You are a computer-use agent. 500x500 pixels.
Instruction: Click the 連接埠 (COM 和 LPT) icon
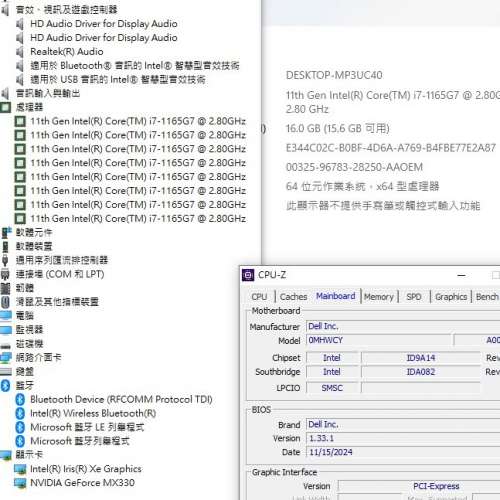click(5, 274)
